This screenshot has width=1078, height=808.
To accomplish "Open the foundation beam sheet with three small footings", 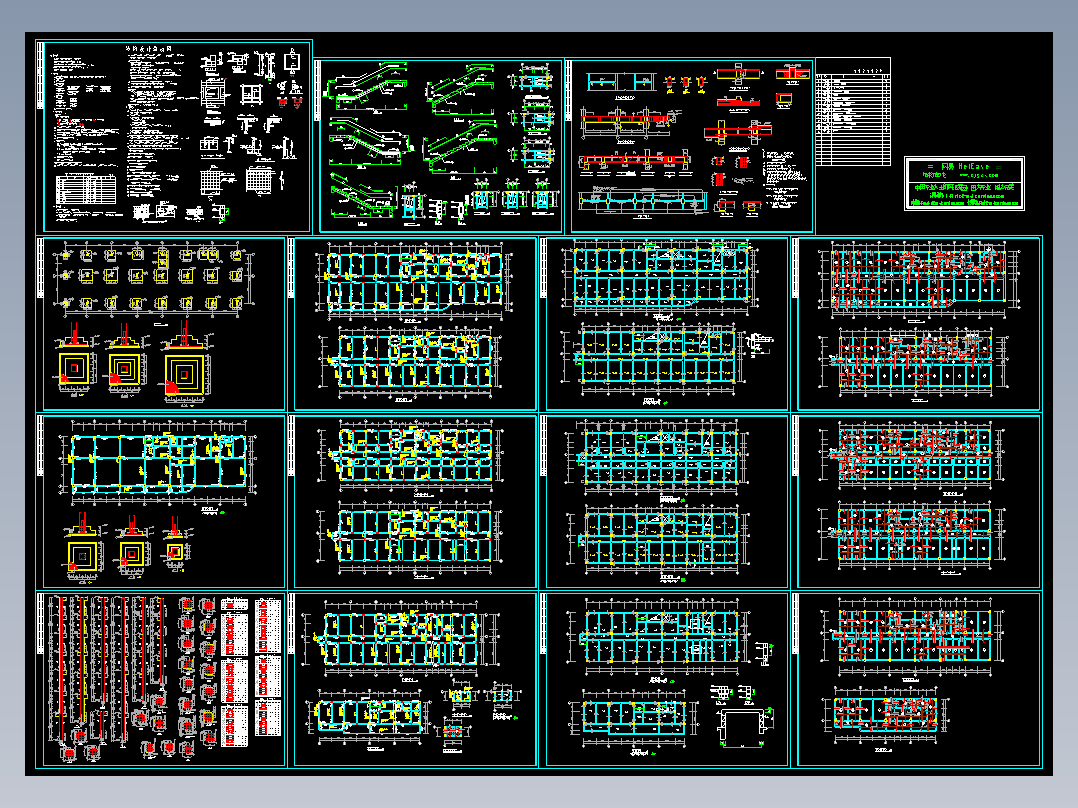I will (x=161, y=501).
